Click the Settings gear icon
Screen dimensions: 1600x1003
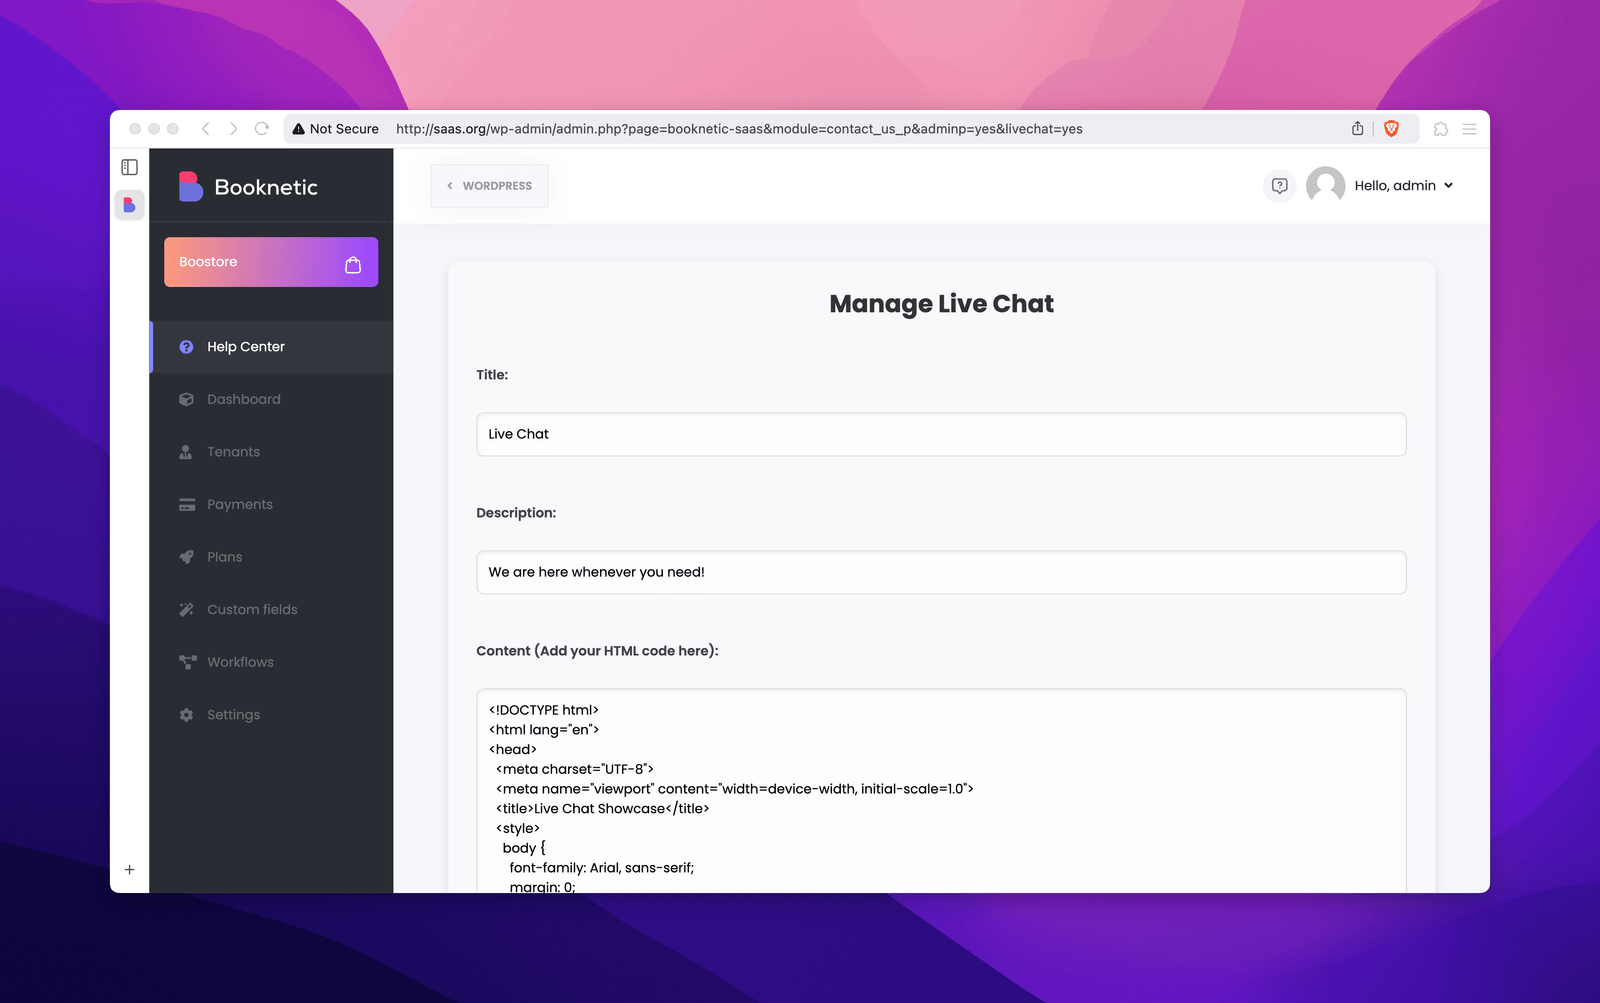coord(186,715)
